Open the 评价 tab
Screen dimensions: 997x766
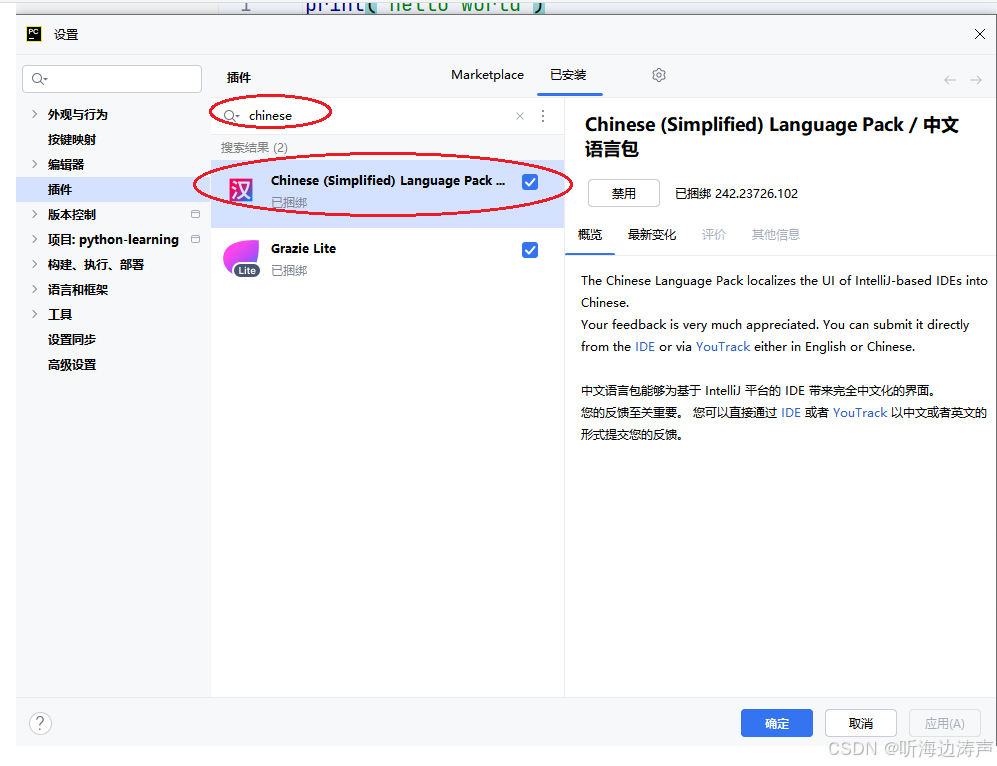point(713,235)
